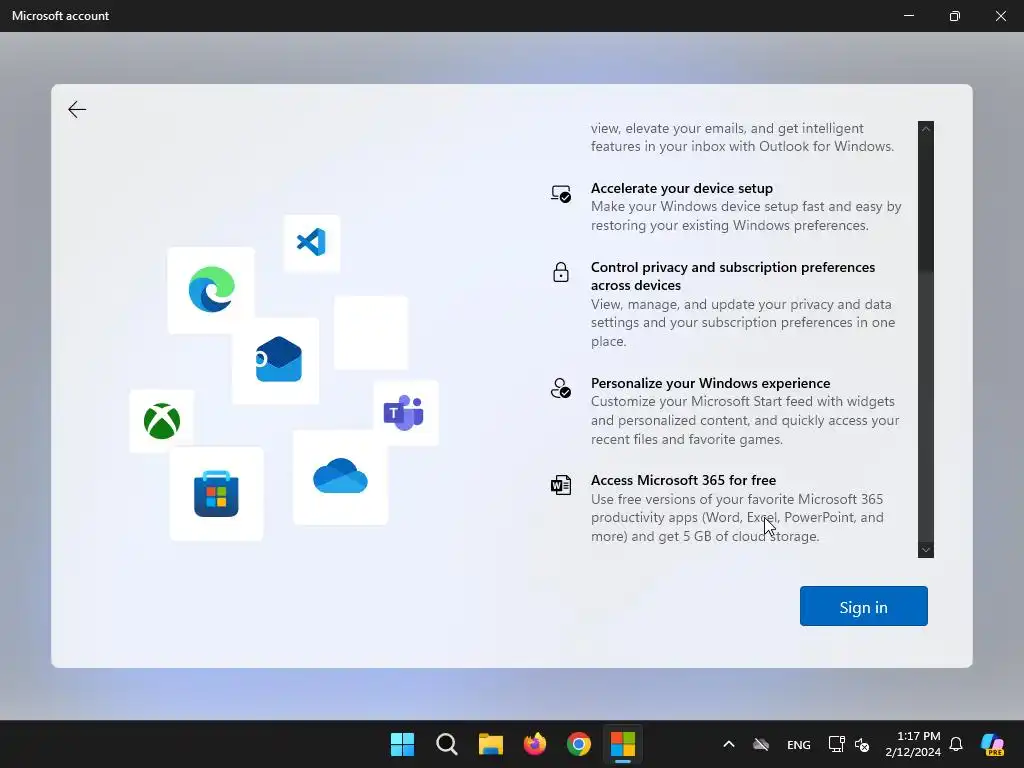
Task: Click the OneDrive tray icon
Action: pyautogui.click(x=761, y=744)
